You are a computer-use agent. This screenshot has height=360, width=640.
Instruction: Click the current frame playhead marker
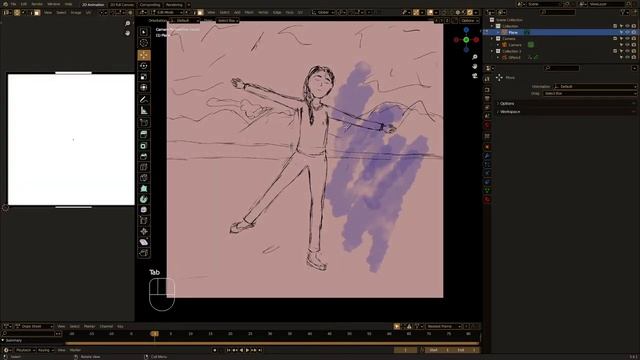pyautogui.click(x=154, y=334)
